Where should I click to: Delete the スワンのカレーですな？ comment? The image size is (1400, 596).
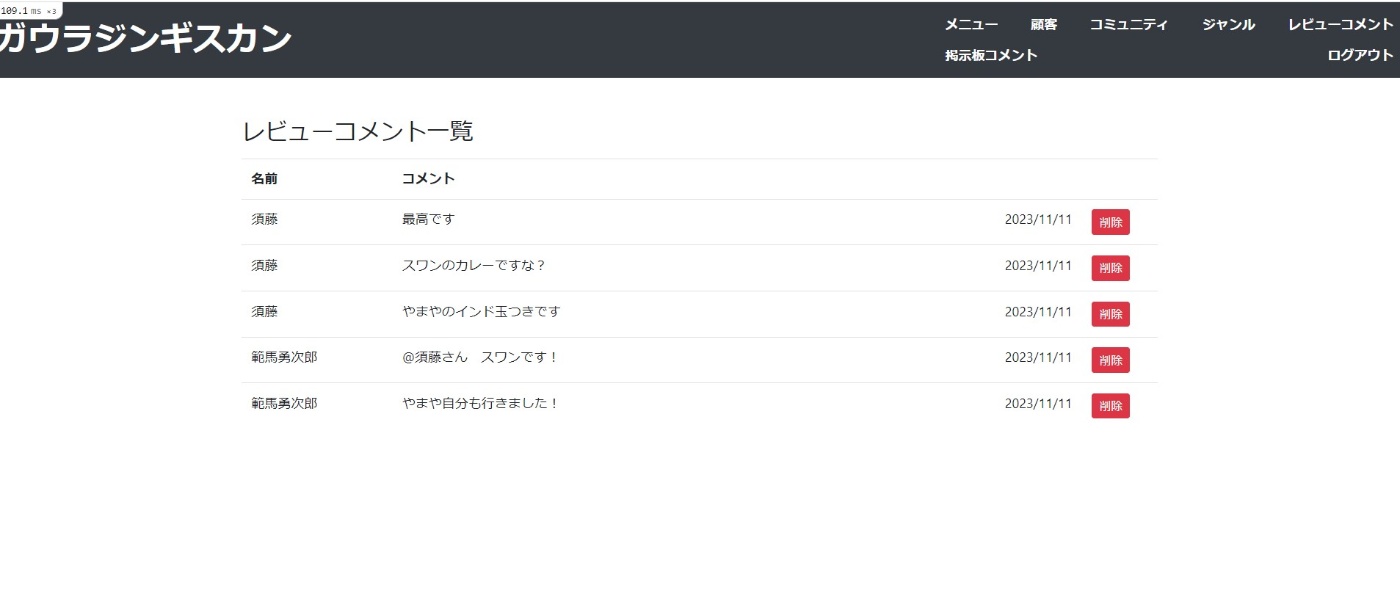(x=1110, y=268)
